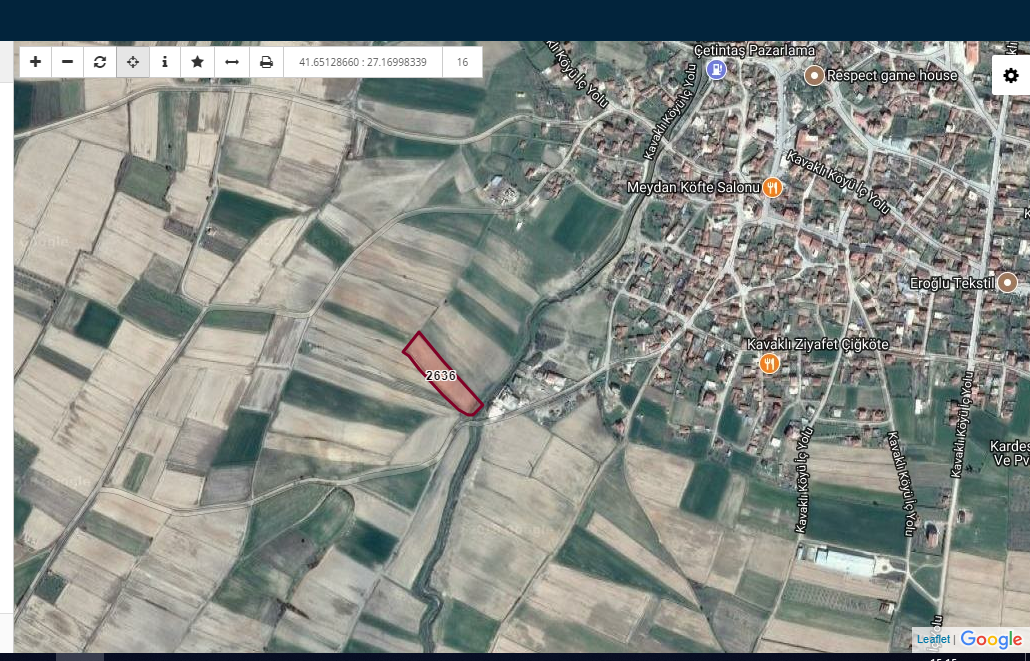Click Meydan Köfte Salonu restaurant marker
Screen dimensions: 1030x661
pos(772,188)
